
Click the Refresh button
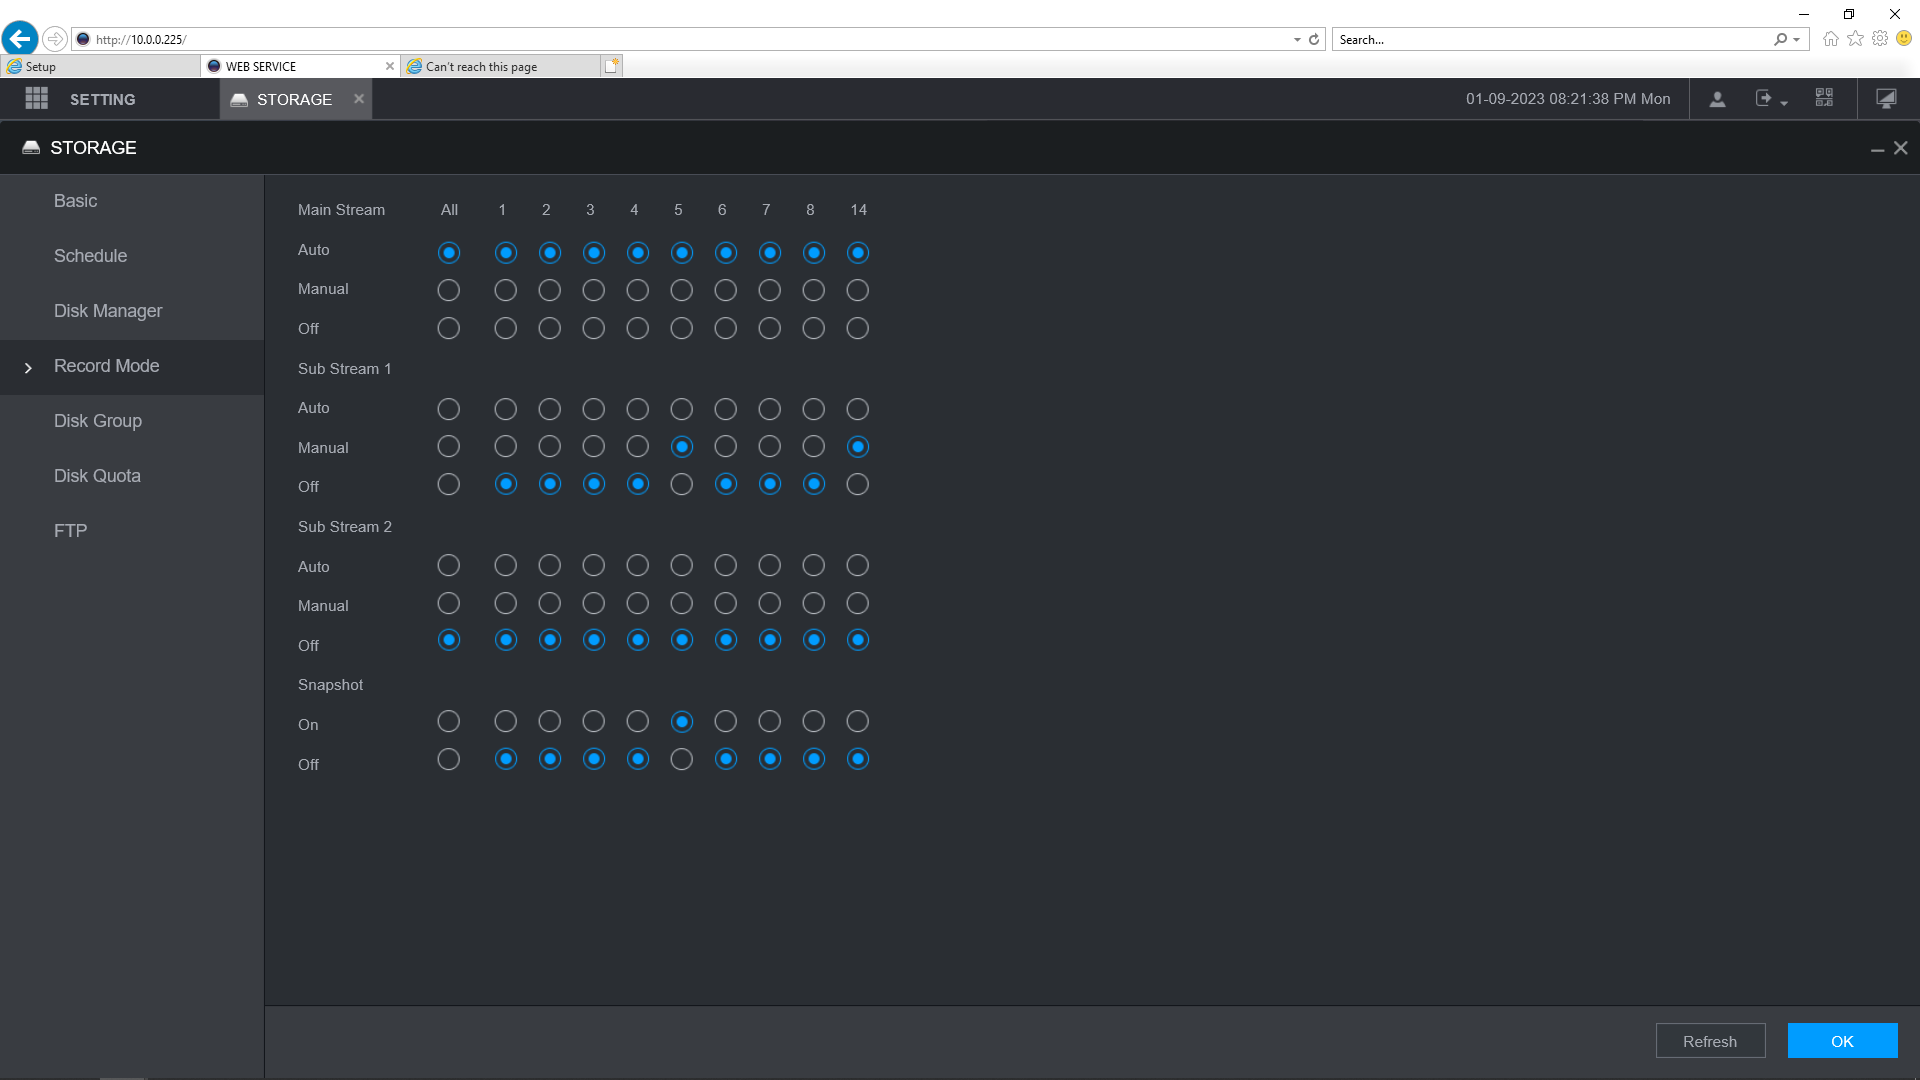(1710, 1041)
